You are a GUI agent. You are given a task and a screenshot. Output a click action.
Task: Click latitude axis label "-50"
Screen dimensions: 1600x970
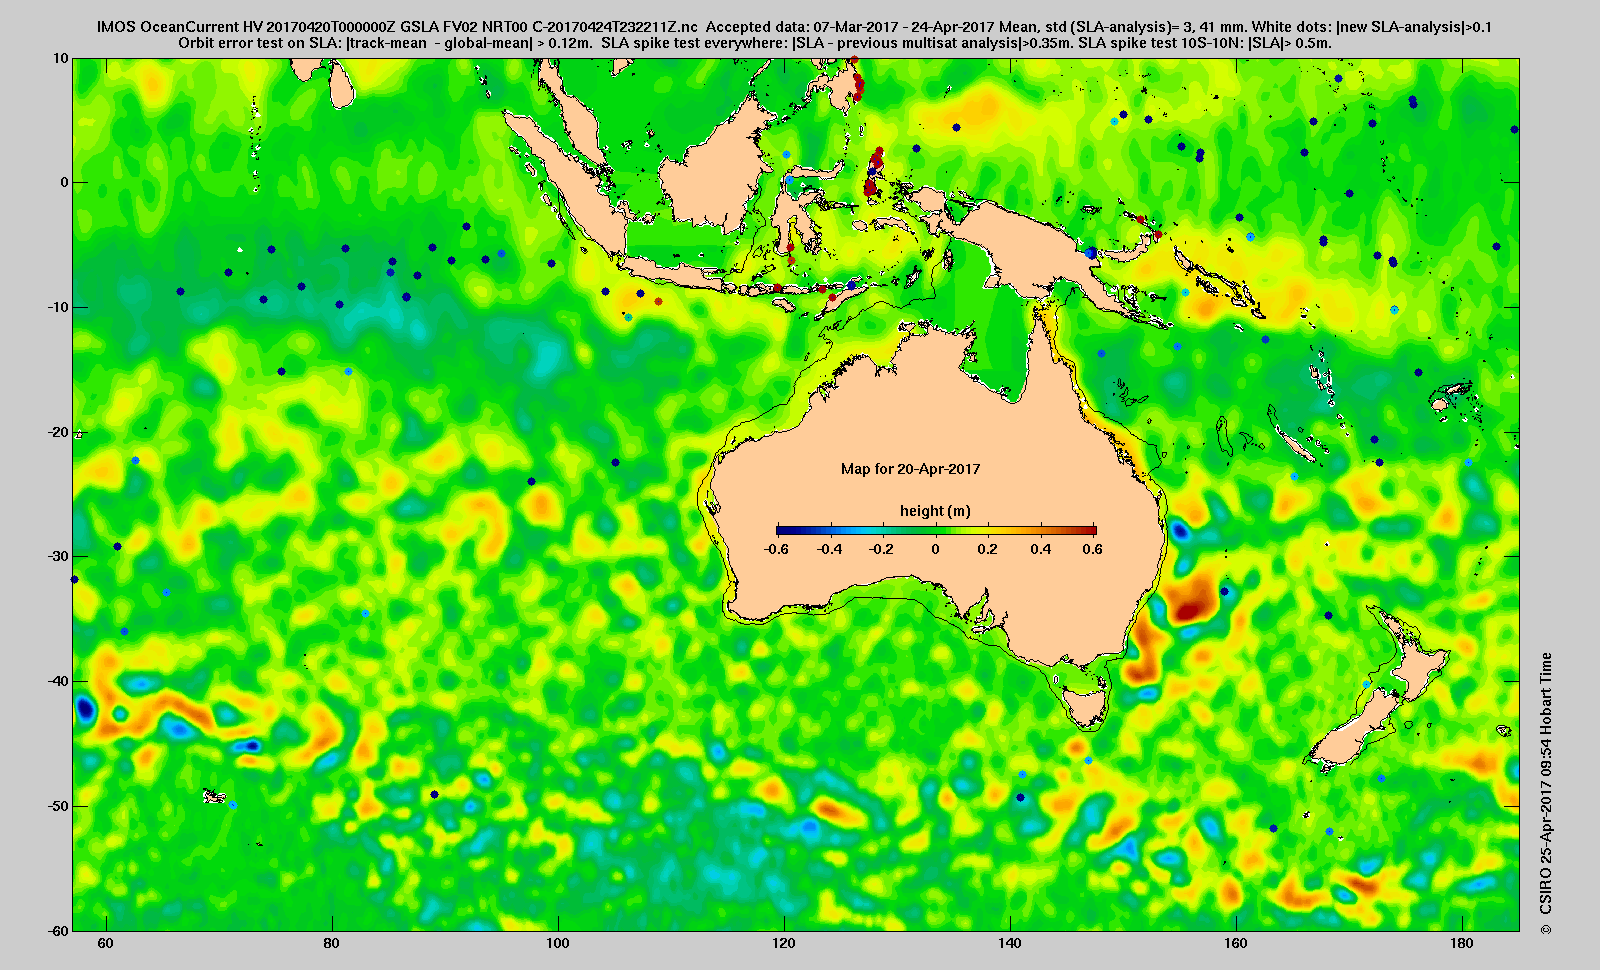57,806
